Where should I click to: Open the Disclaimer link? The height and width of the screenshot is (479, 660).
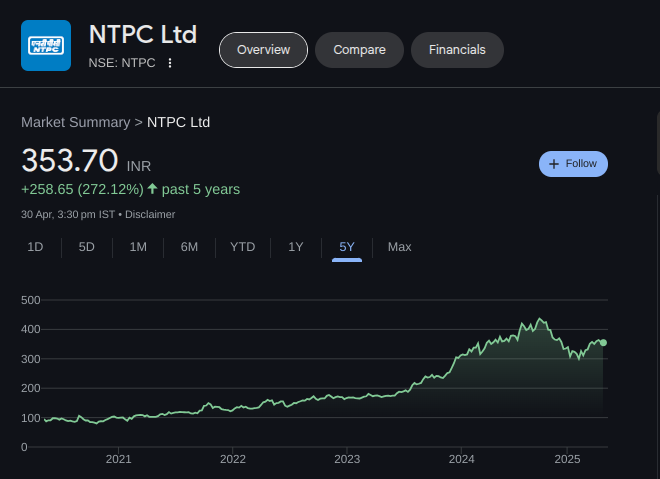pos(150,214)
